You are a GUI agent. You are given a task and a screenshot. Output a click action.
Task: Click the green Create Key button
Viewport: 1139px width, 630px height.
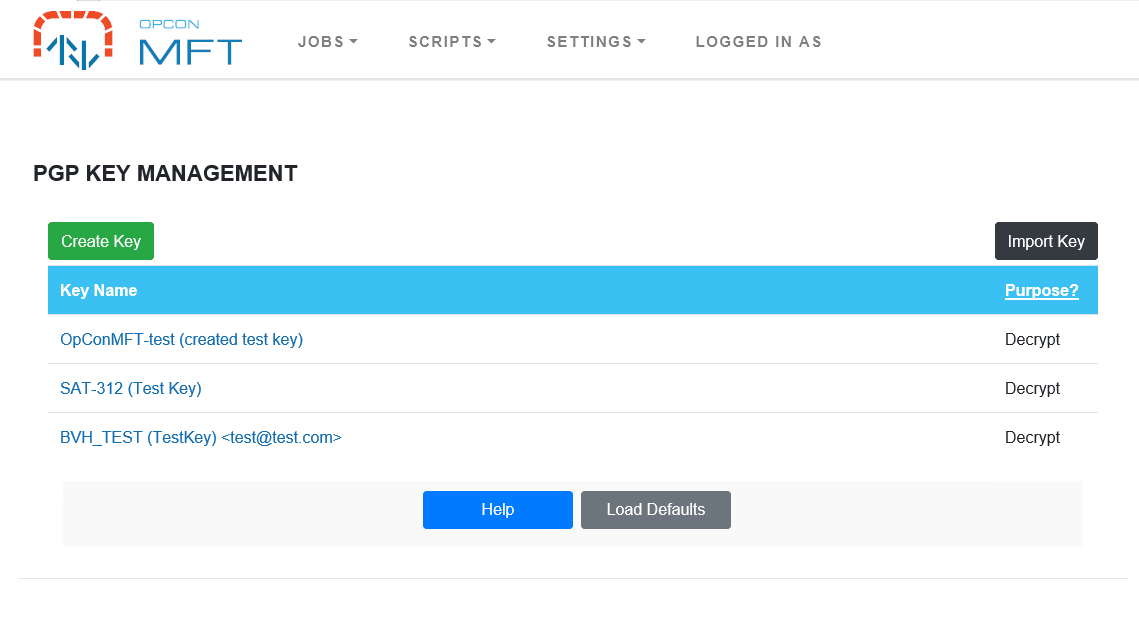[x=101, y=241]
